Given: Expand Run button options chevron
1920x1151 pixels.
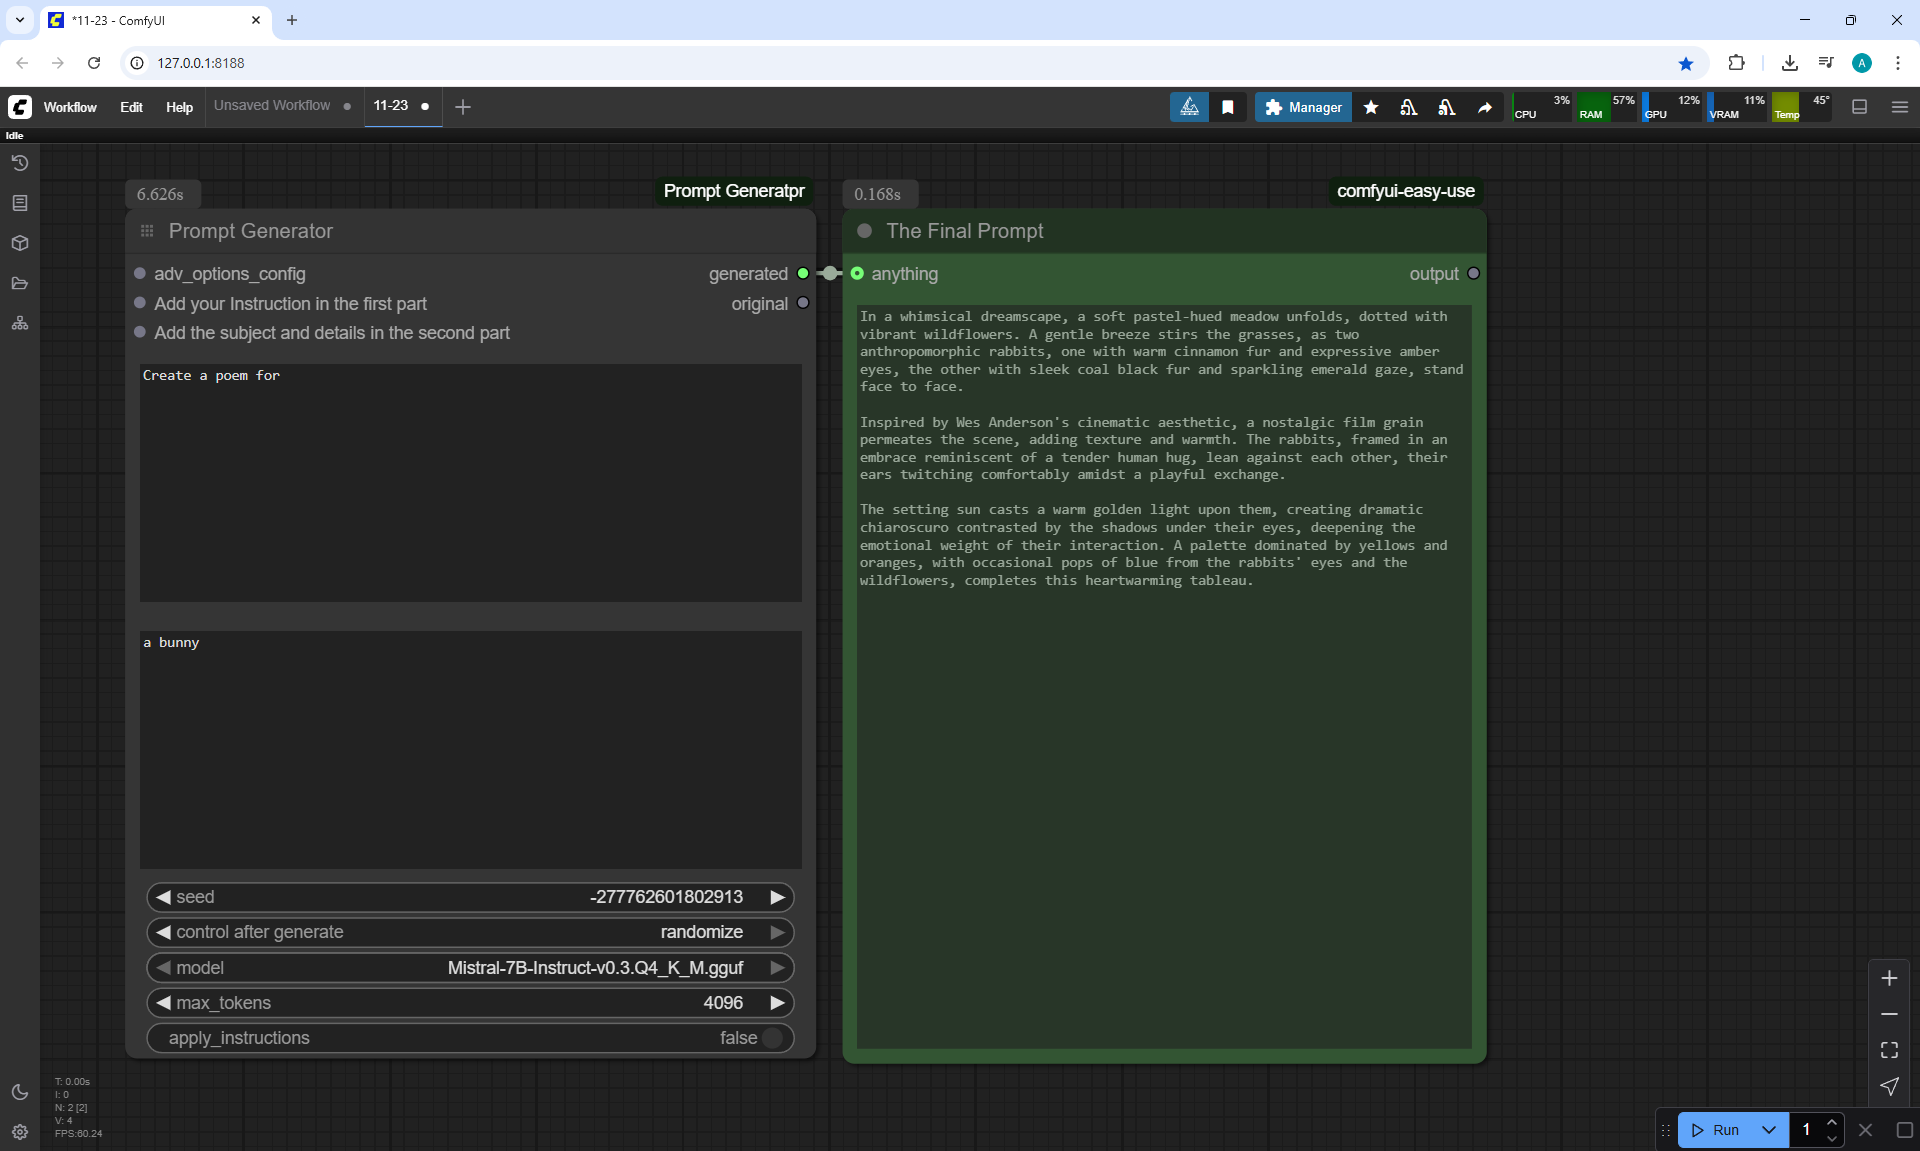Looking at the screenshot, I should (1769, 1130).
